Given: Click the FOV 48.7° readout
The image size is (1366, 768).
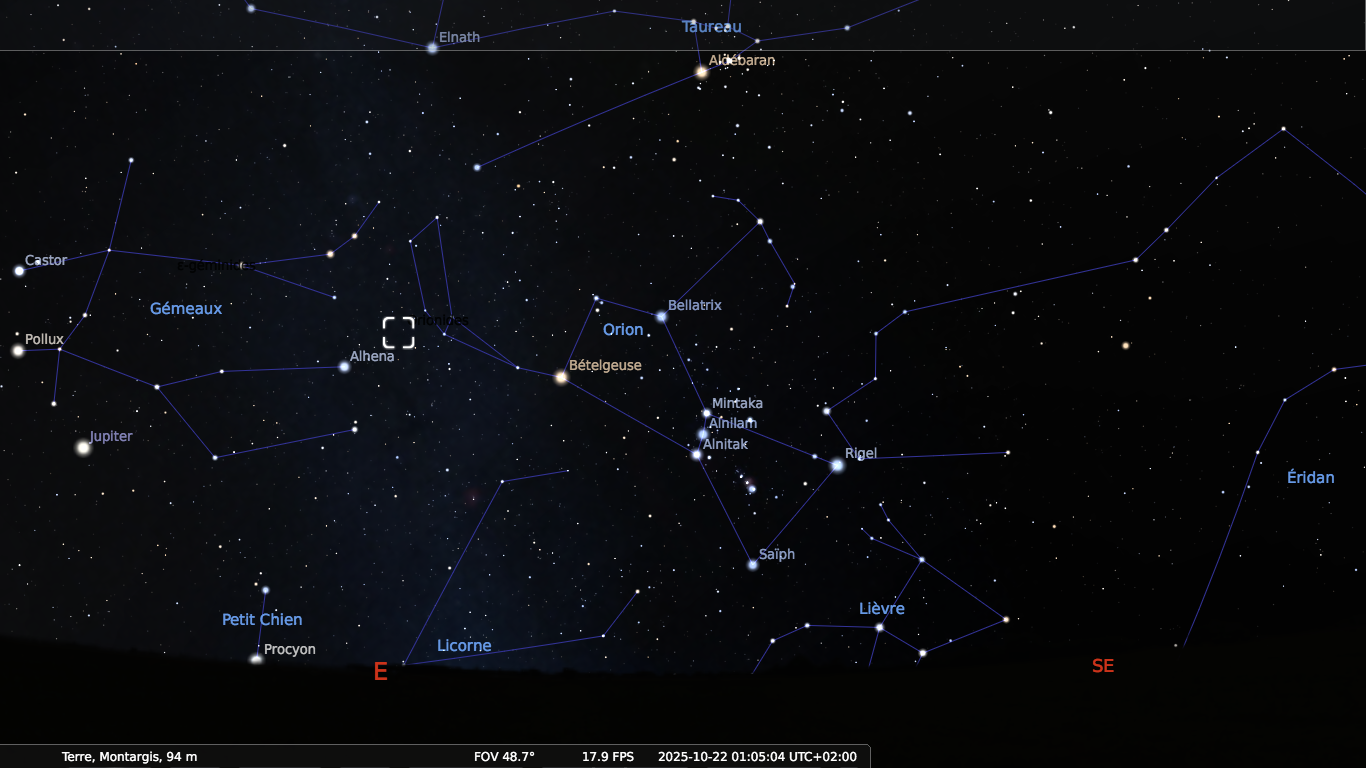Looking at the screenshot, I should [504, 756].
